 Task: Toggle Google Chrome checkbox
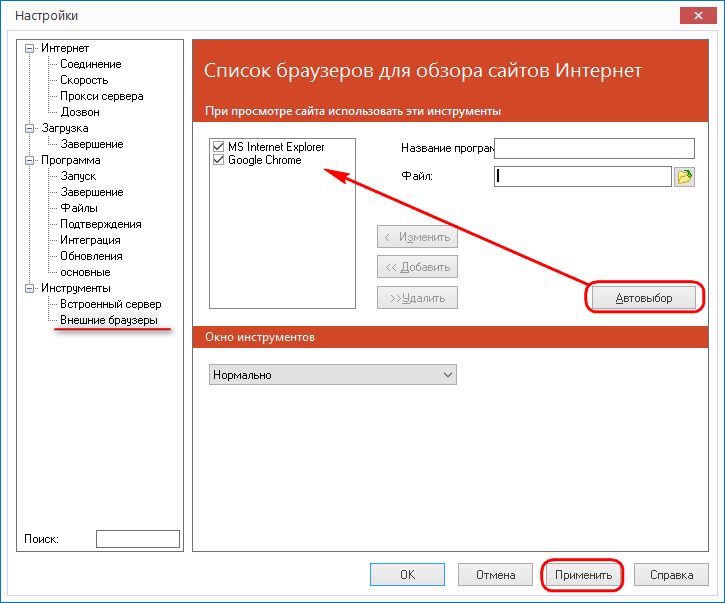(x=218, y=160)
